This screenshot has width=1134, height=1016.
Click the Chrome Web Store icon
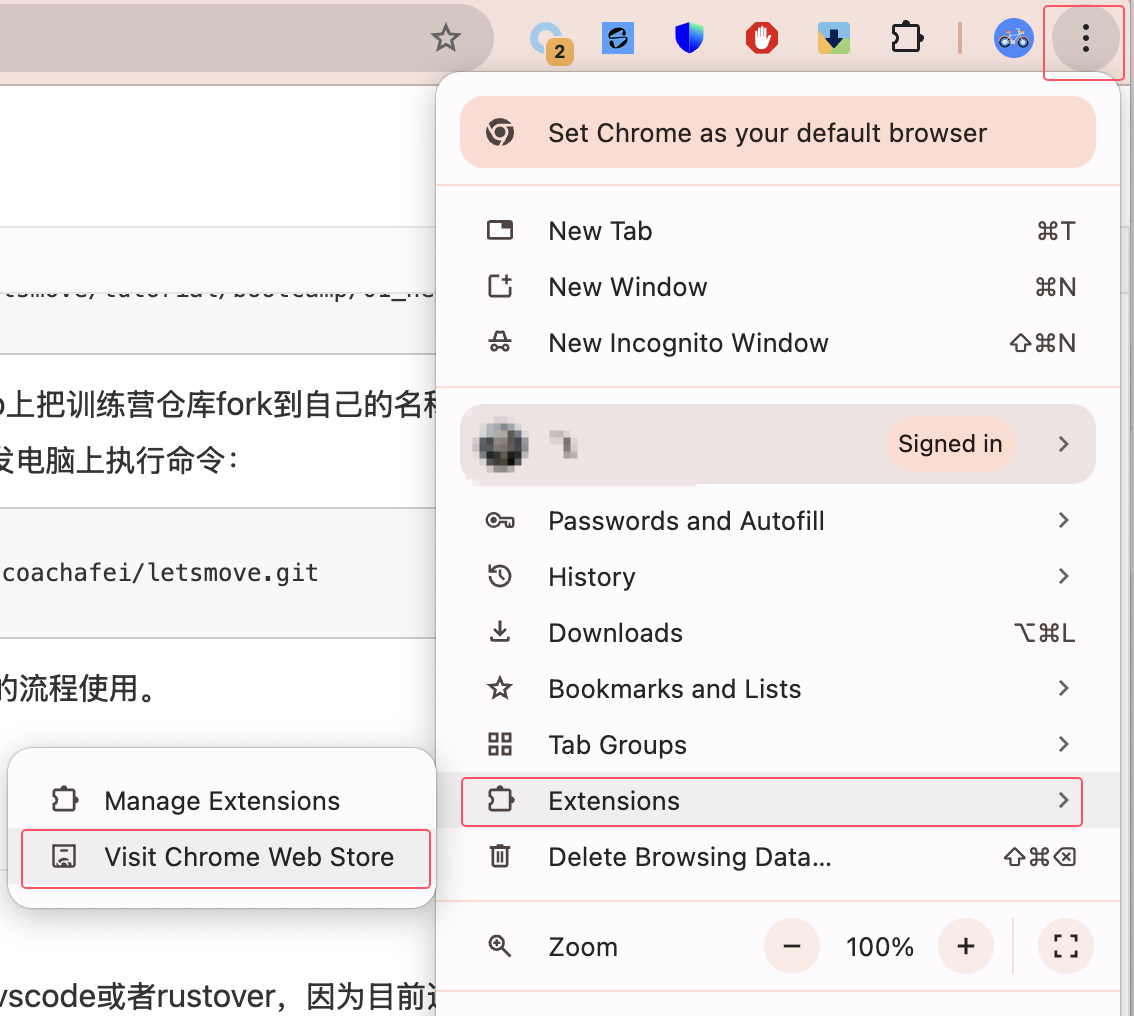pos(64,856)
